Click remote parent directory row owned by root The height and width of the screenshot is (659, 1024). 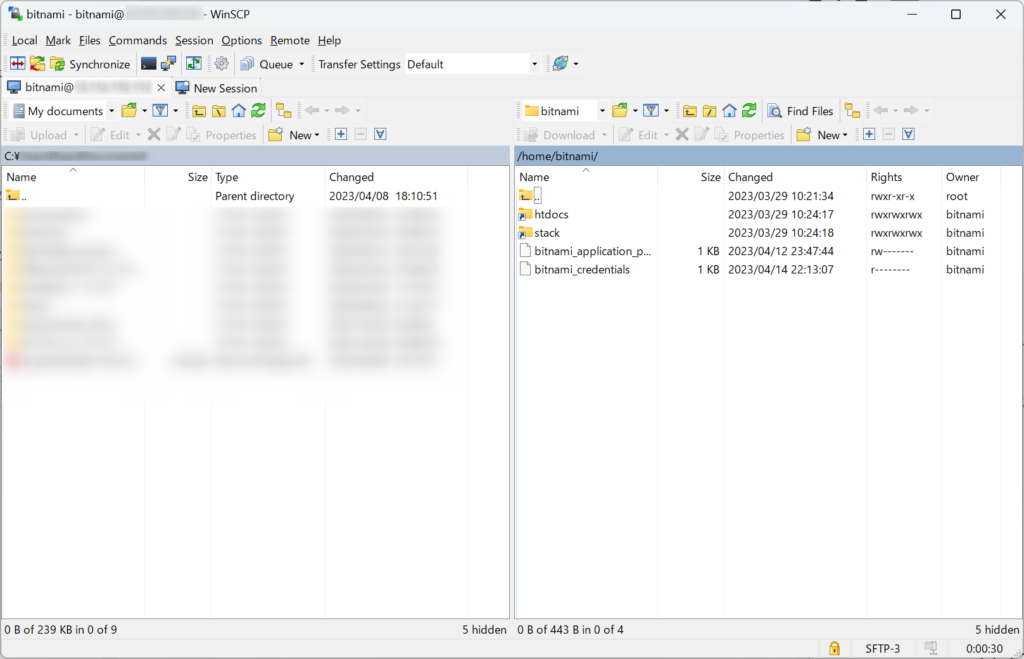tap(758, 196)
